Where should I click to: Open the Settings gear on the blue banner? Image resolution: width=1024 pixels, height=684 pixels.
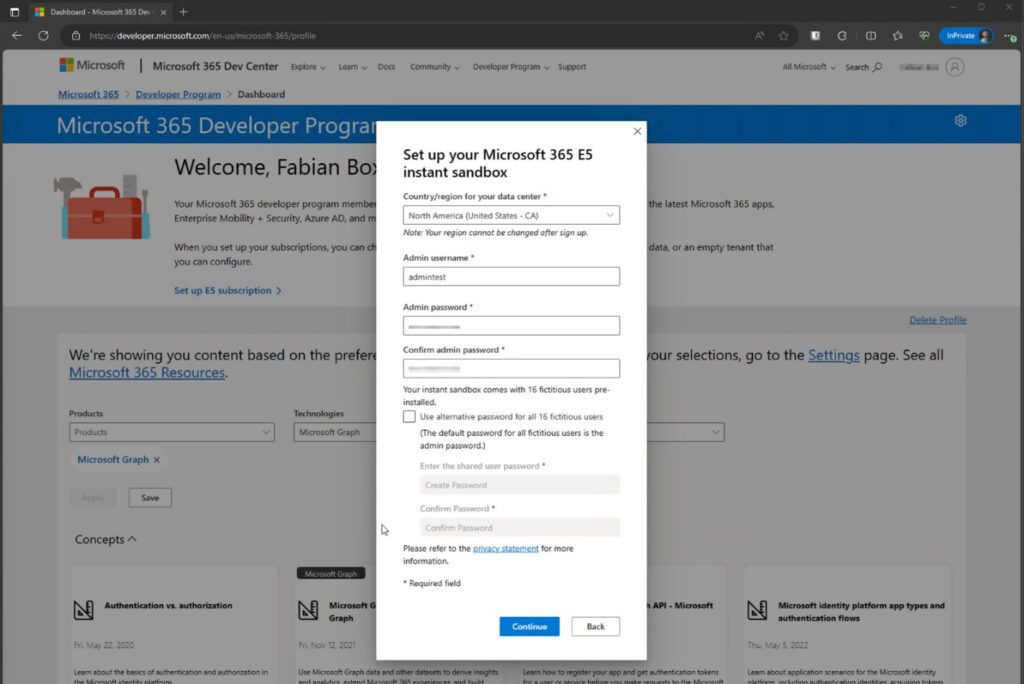click(960, 120)
